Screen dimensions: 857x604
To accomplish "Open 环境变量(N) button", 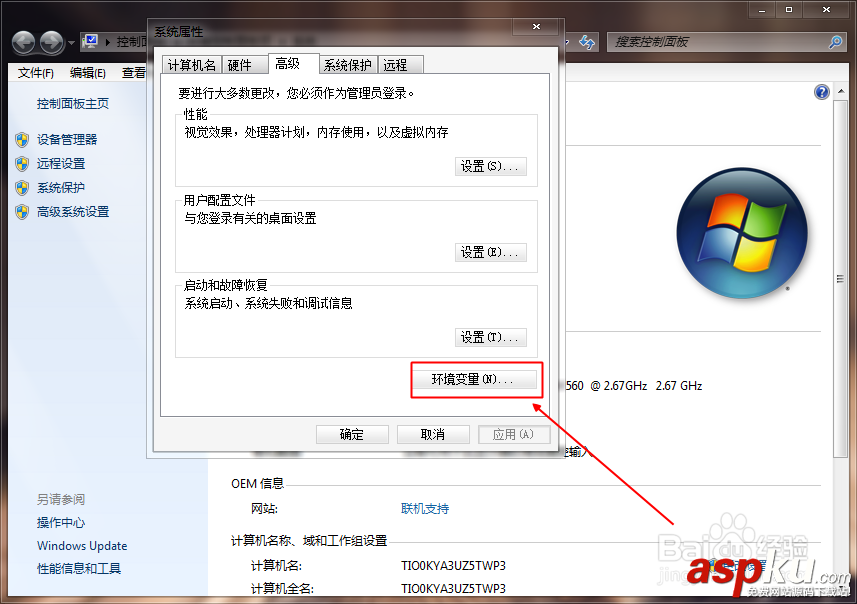I will click(x=474, y=379).
